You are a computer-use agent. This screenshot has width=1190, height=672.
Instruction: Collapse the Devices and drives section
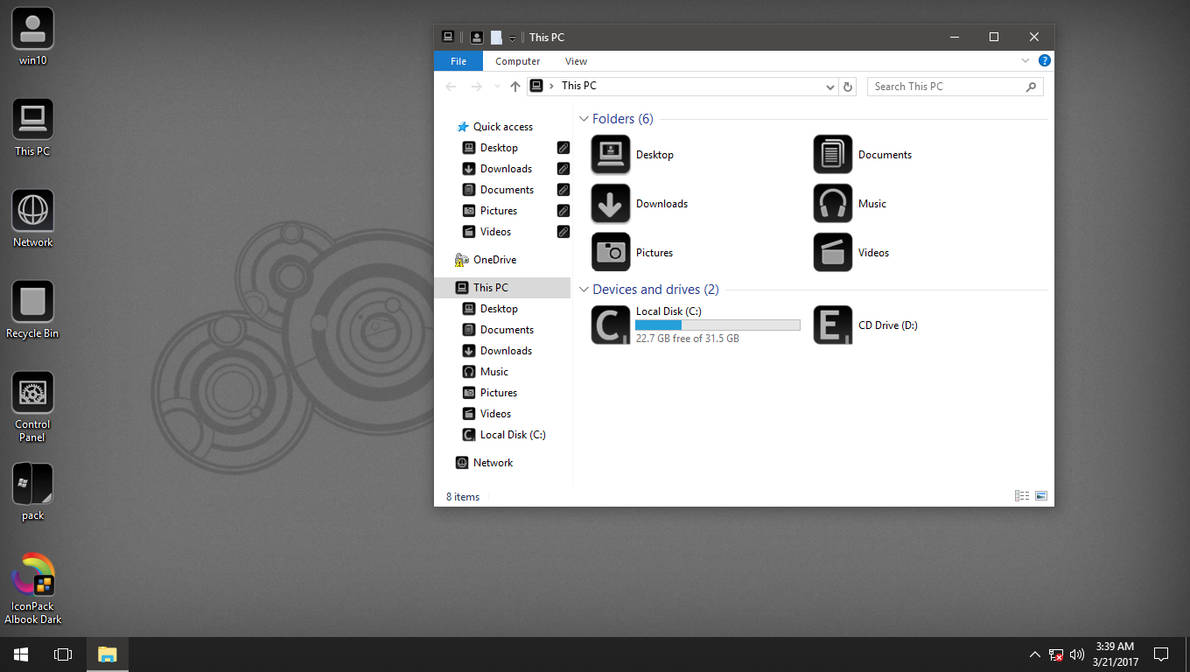[x=583, y=289]
